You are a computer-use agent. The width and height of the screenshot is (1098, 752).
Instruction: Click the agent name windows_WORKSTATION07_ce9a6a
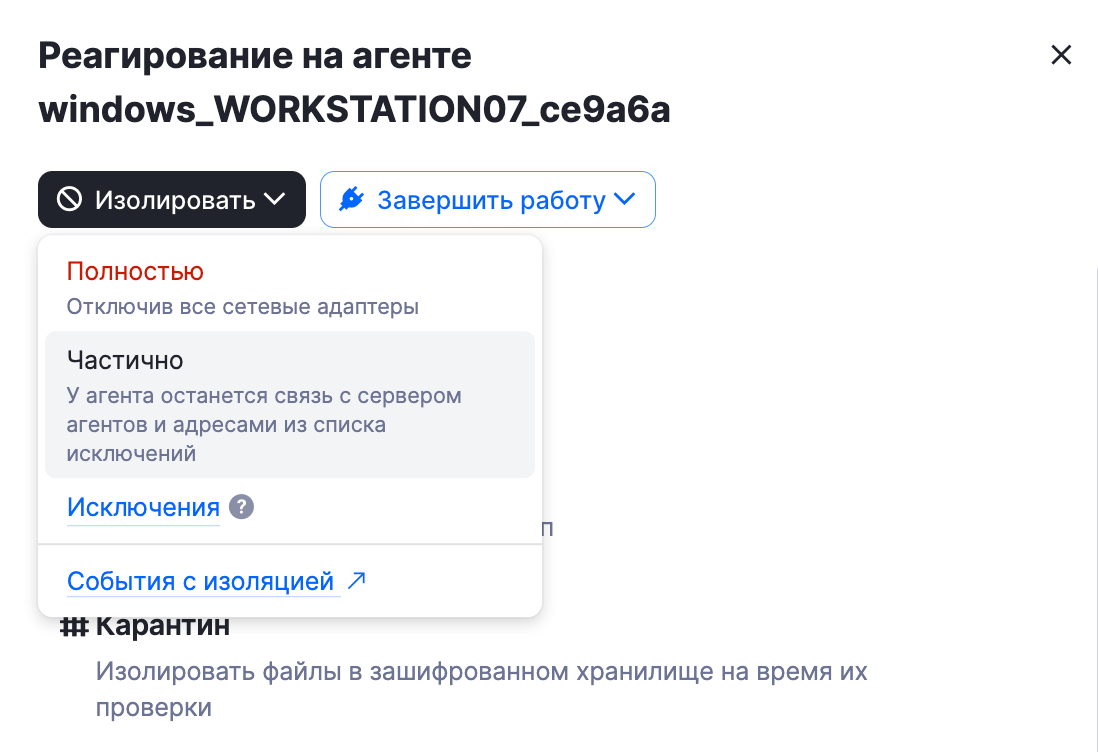coord(354,111)
